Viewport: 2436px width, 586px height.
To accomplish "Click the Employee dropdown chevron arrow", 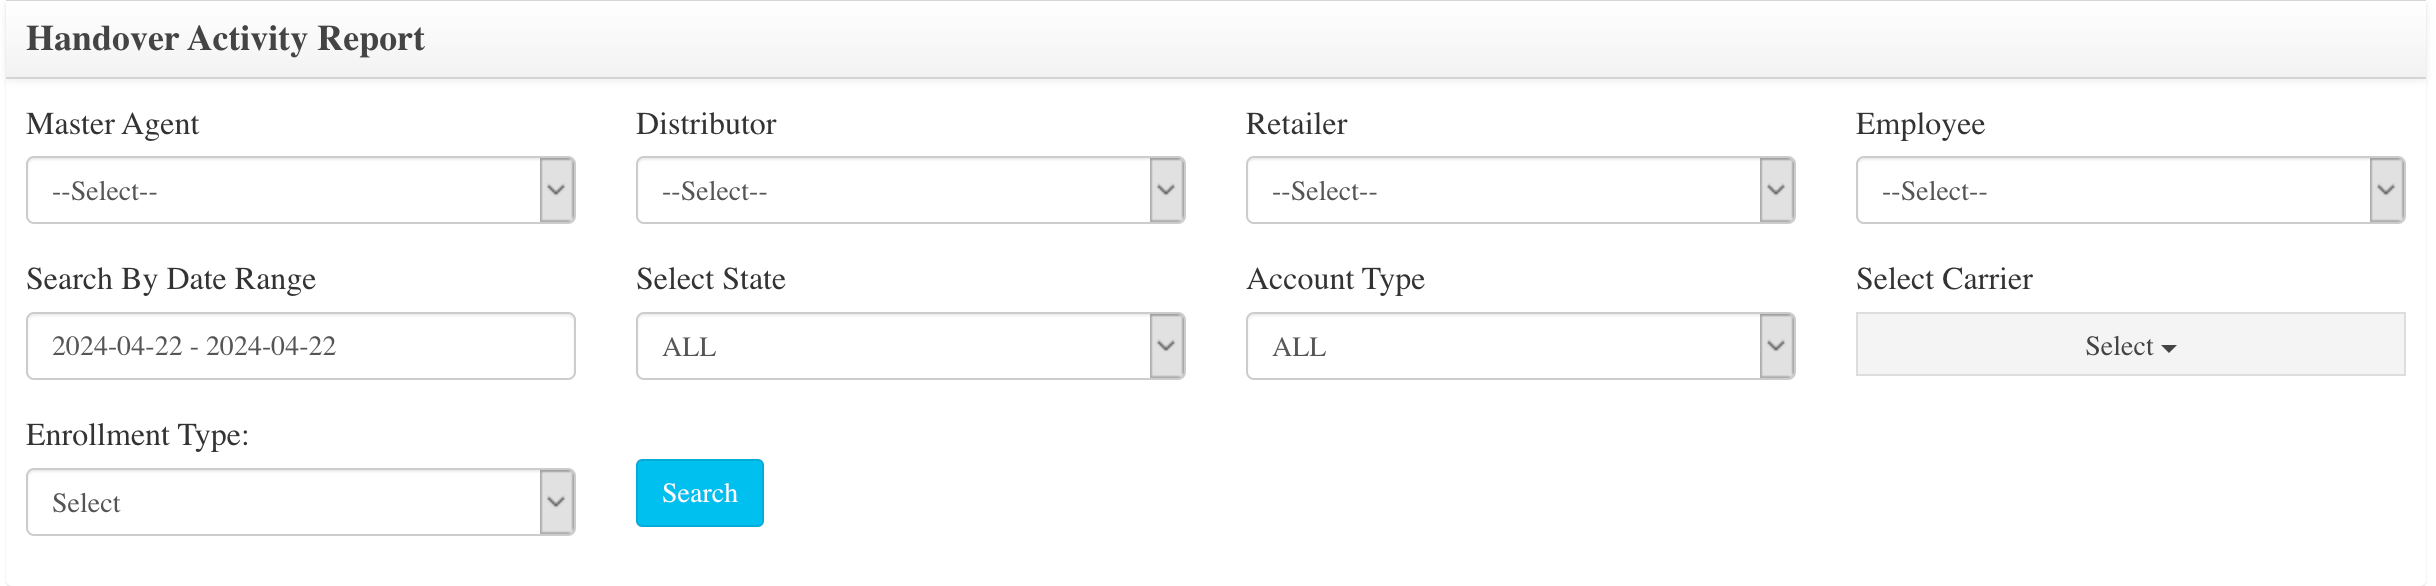I will pyautogui.click(x=2387, y=190).
